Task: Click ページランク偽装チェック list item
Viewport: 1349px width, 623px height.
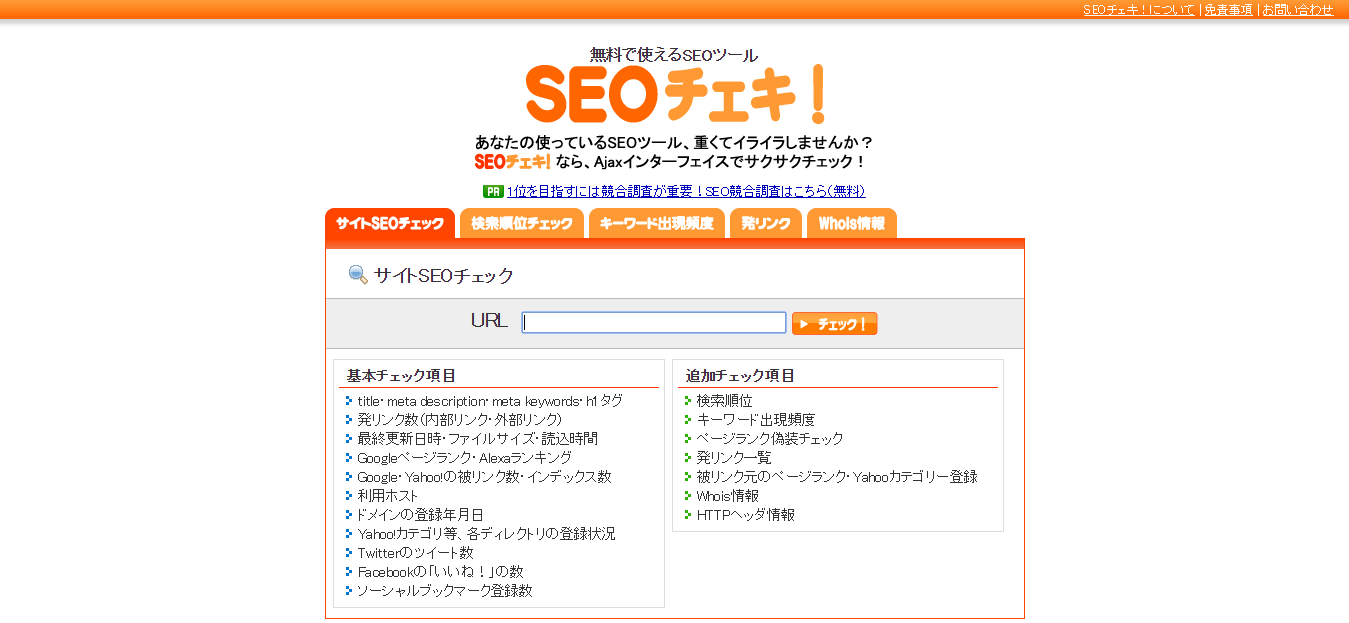Action: point(770,439)
